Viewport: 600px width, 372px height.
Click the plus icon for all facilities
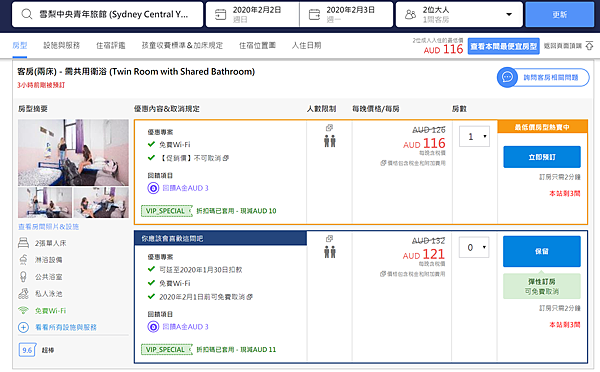click(x=23, y=327)
